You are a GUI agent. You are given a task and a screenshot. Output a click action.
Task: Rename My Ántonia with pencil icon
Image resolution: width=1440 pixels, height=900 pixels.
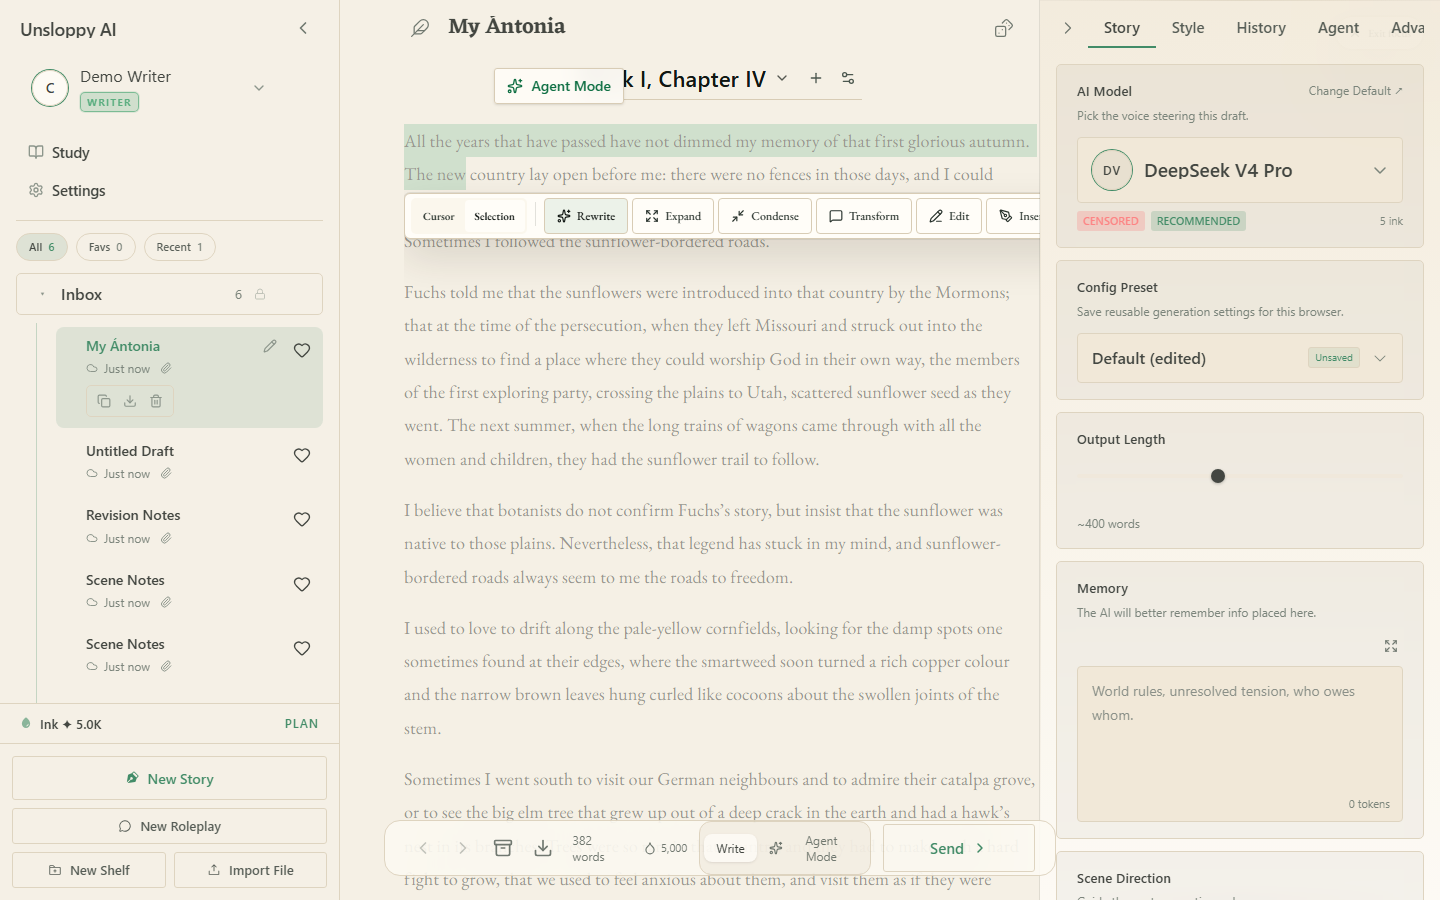coord(270,346)
